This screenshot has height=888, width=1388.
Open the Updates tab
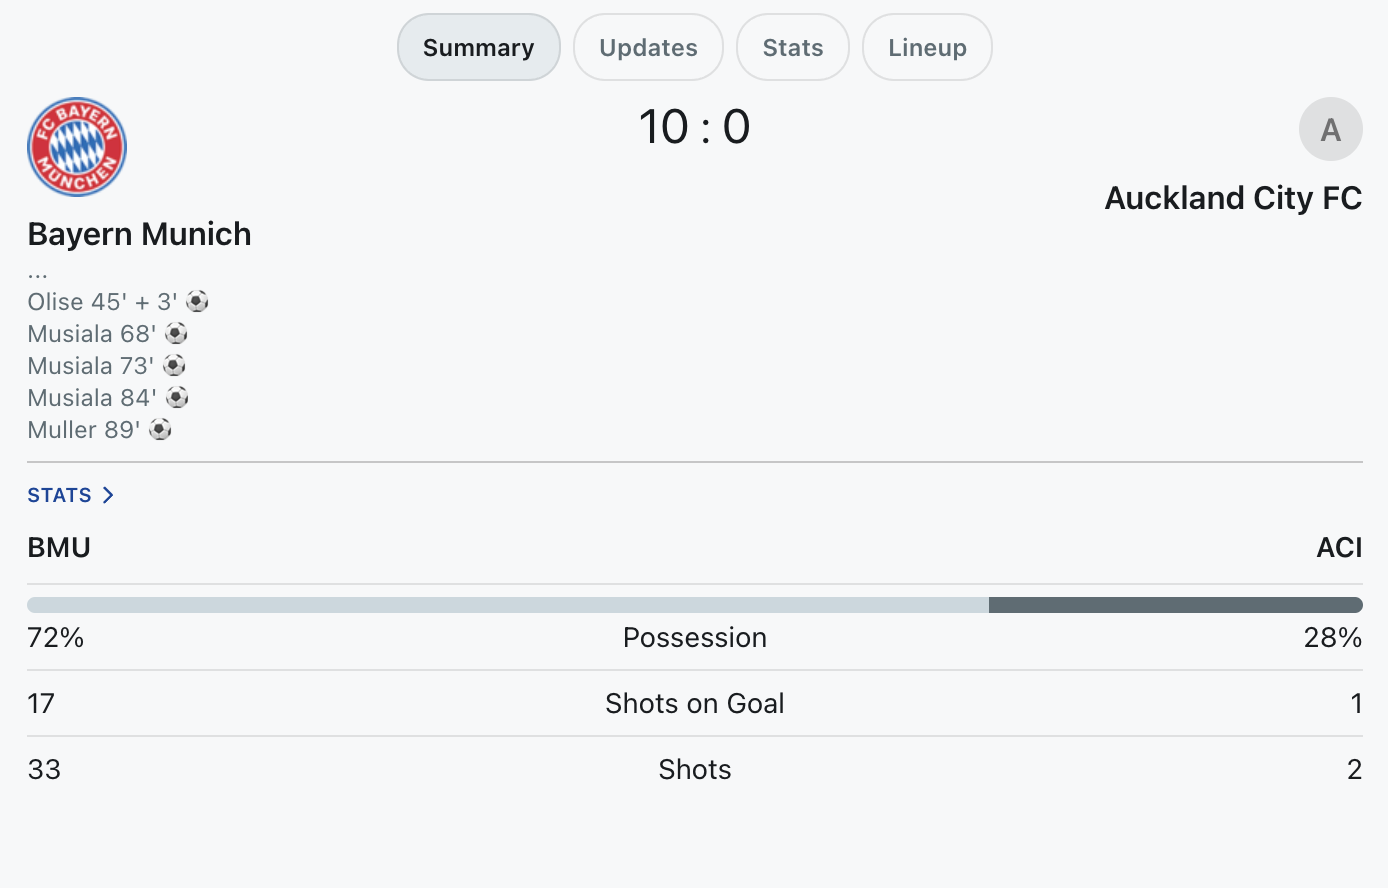tap(648, 47)
